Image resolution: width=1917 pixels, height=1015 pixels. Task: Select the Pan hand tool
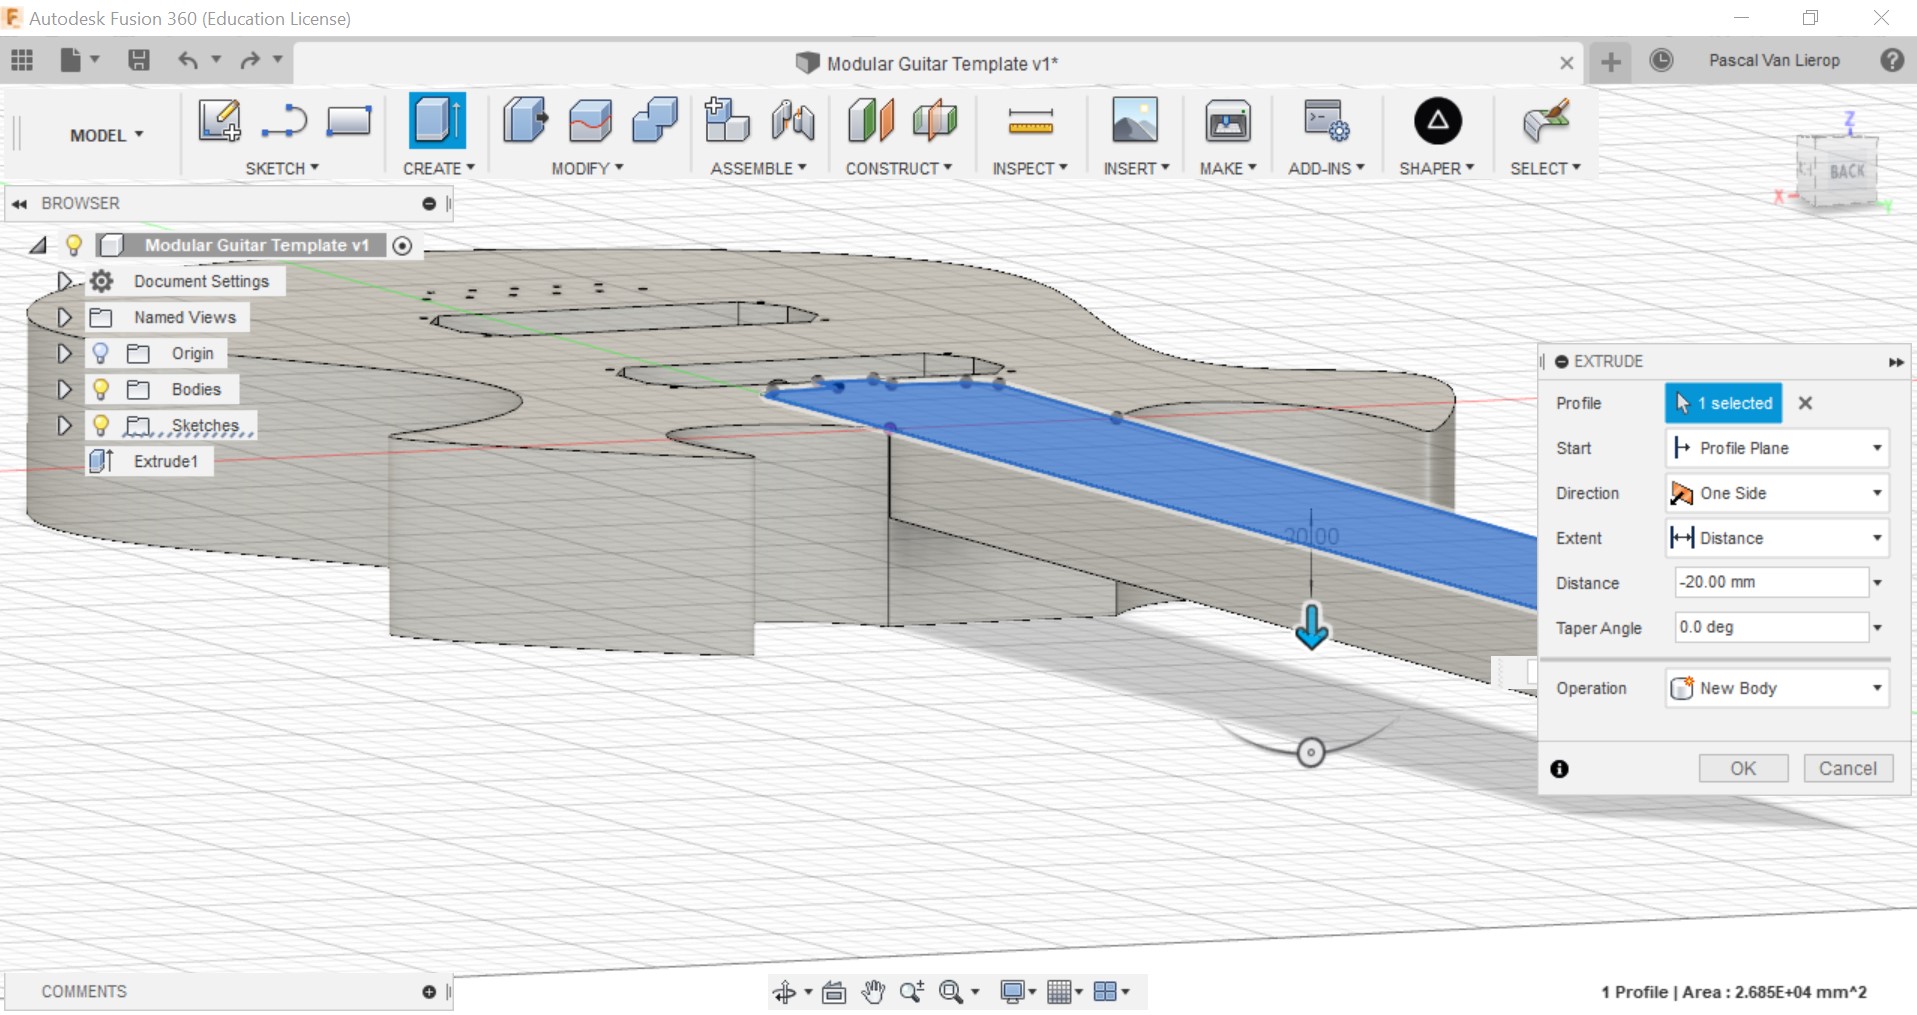click(873, 992)
